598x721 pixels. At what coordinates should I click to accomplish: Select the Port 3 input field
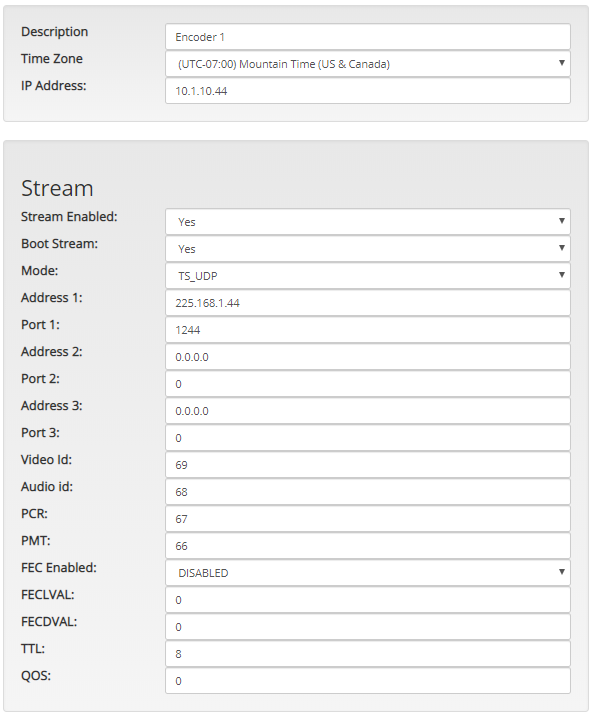click(x=368, y=438)
